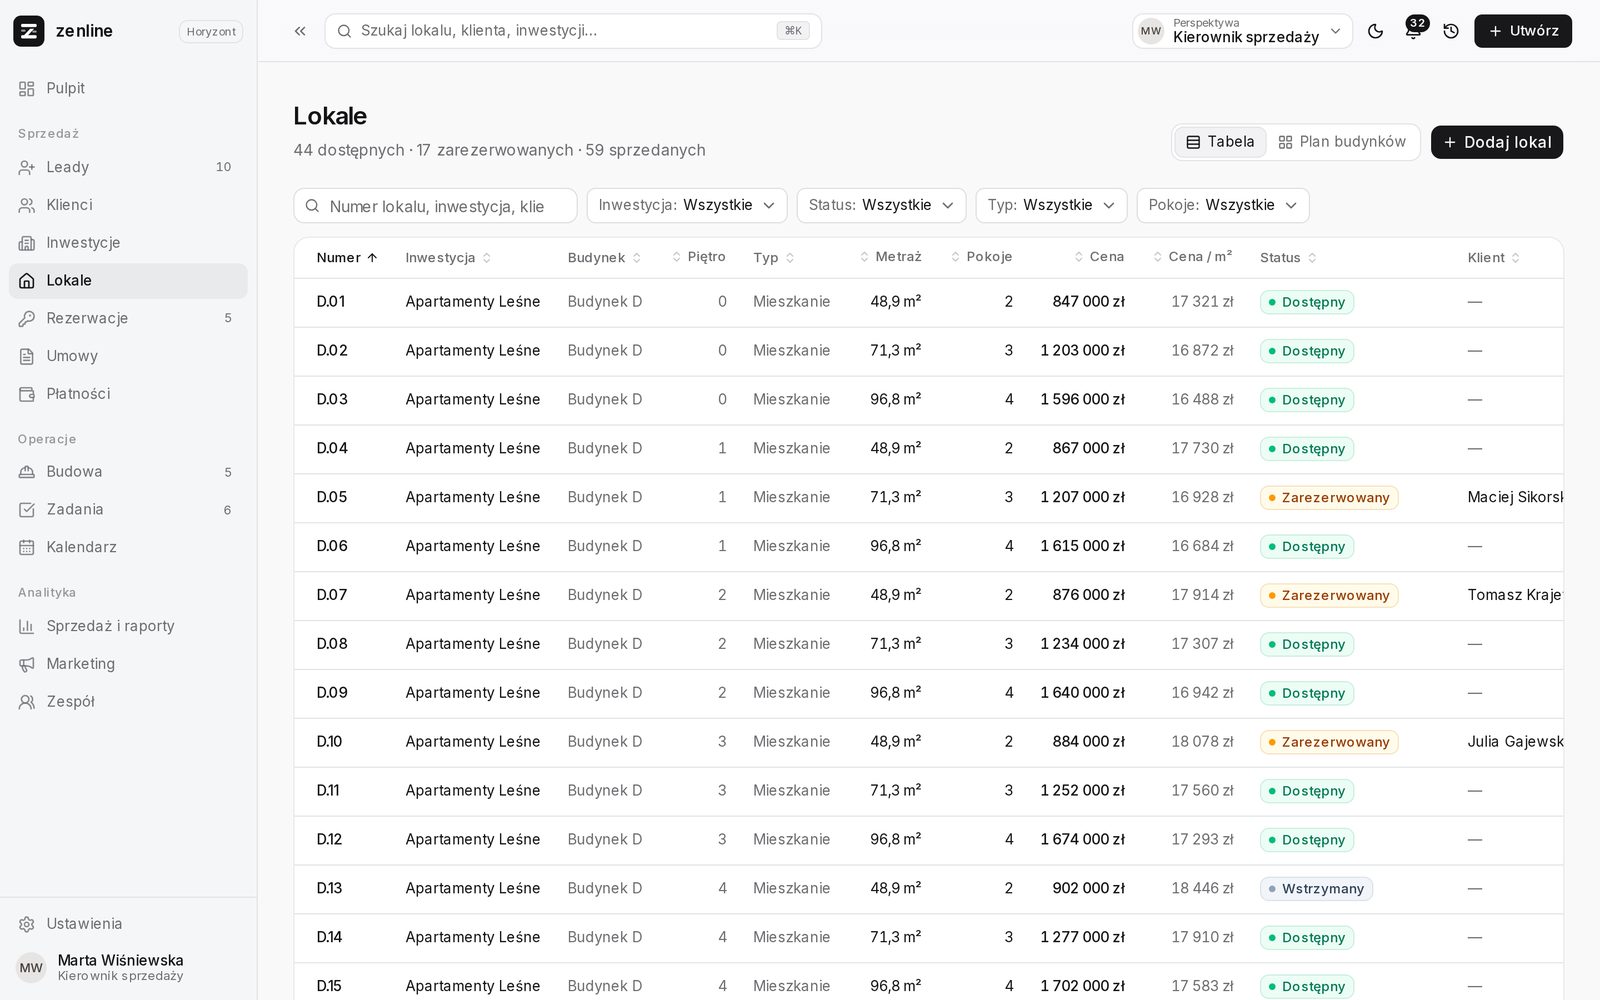Screen dimensions: 1600x1000
Task: Open Zespół section
Action: pos(128,702)
